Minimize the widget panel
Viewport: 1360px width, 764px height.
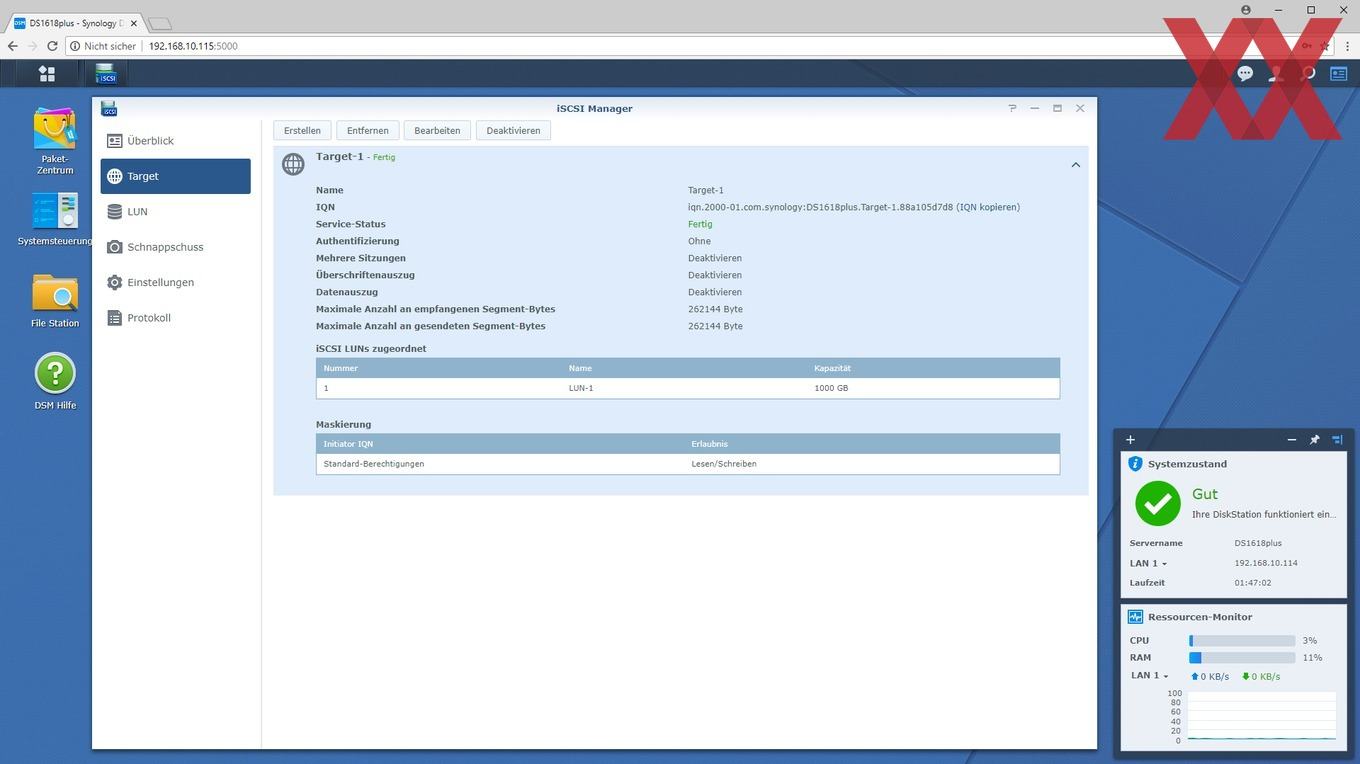click(x=1292, y=439)
